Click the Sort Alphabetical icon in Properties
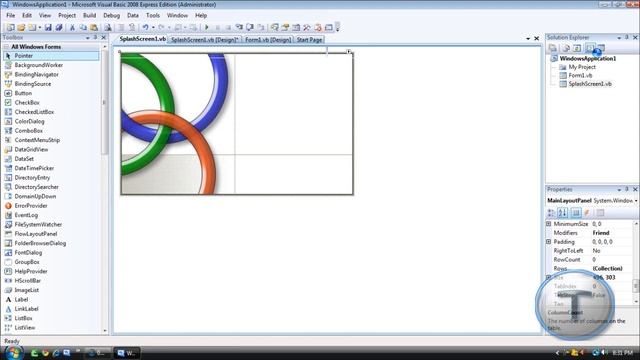 [x=562, y=213]
